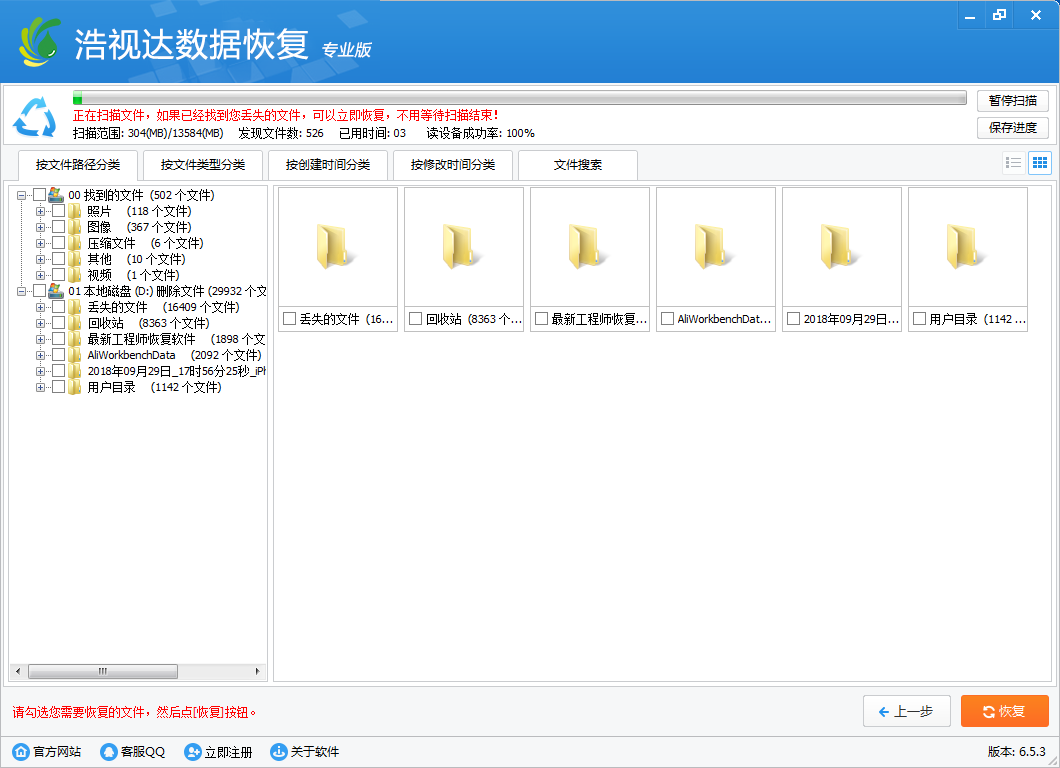Check the 照片 folder checkbox in tree
The height and width of the screenshot is (768, 1060).
coord(58,211)
